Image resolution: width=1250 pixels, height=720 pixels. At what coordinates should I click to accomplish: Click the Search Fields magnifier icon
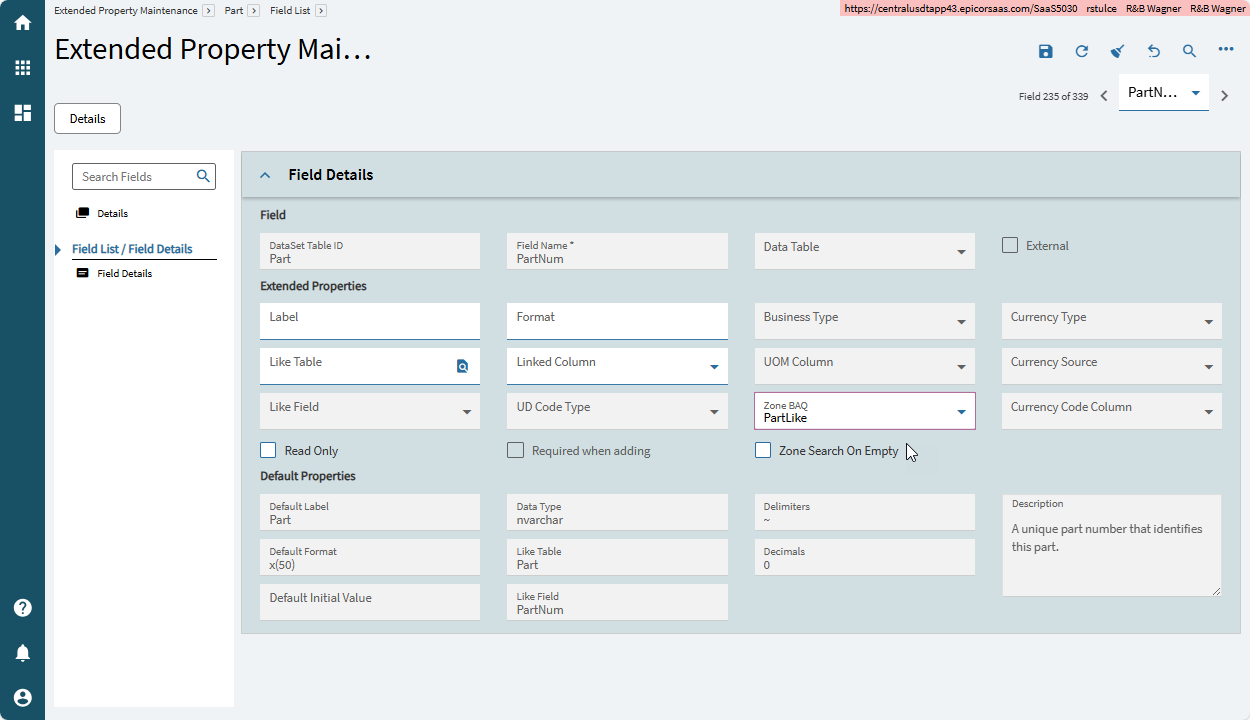(x=203, y=176)
